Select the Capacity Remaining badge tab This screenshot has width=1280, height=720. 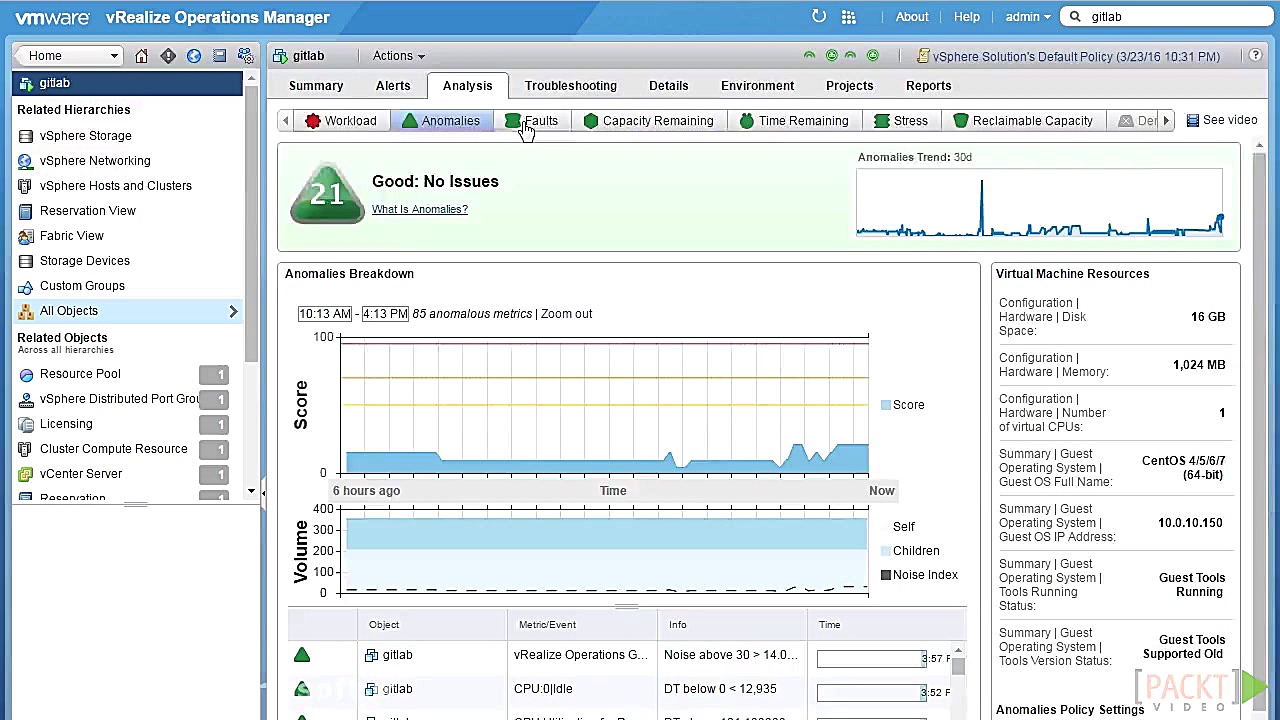pyautogui.click(x=648, y=121)
